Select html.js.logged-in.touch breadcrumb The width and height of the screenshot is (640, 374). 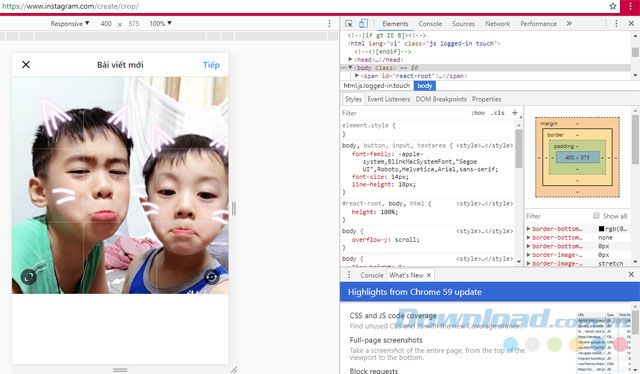click(376, 86)
